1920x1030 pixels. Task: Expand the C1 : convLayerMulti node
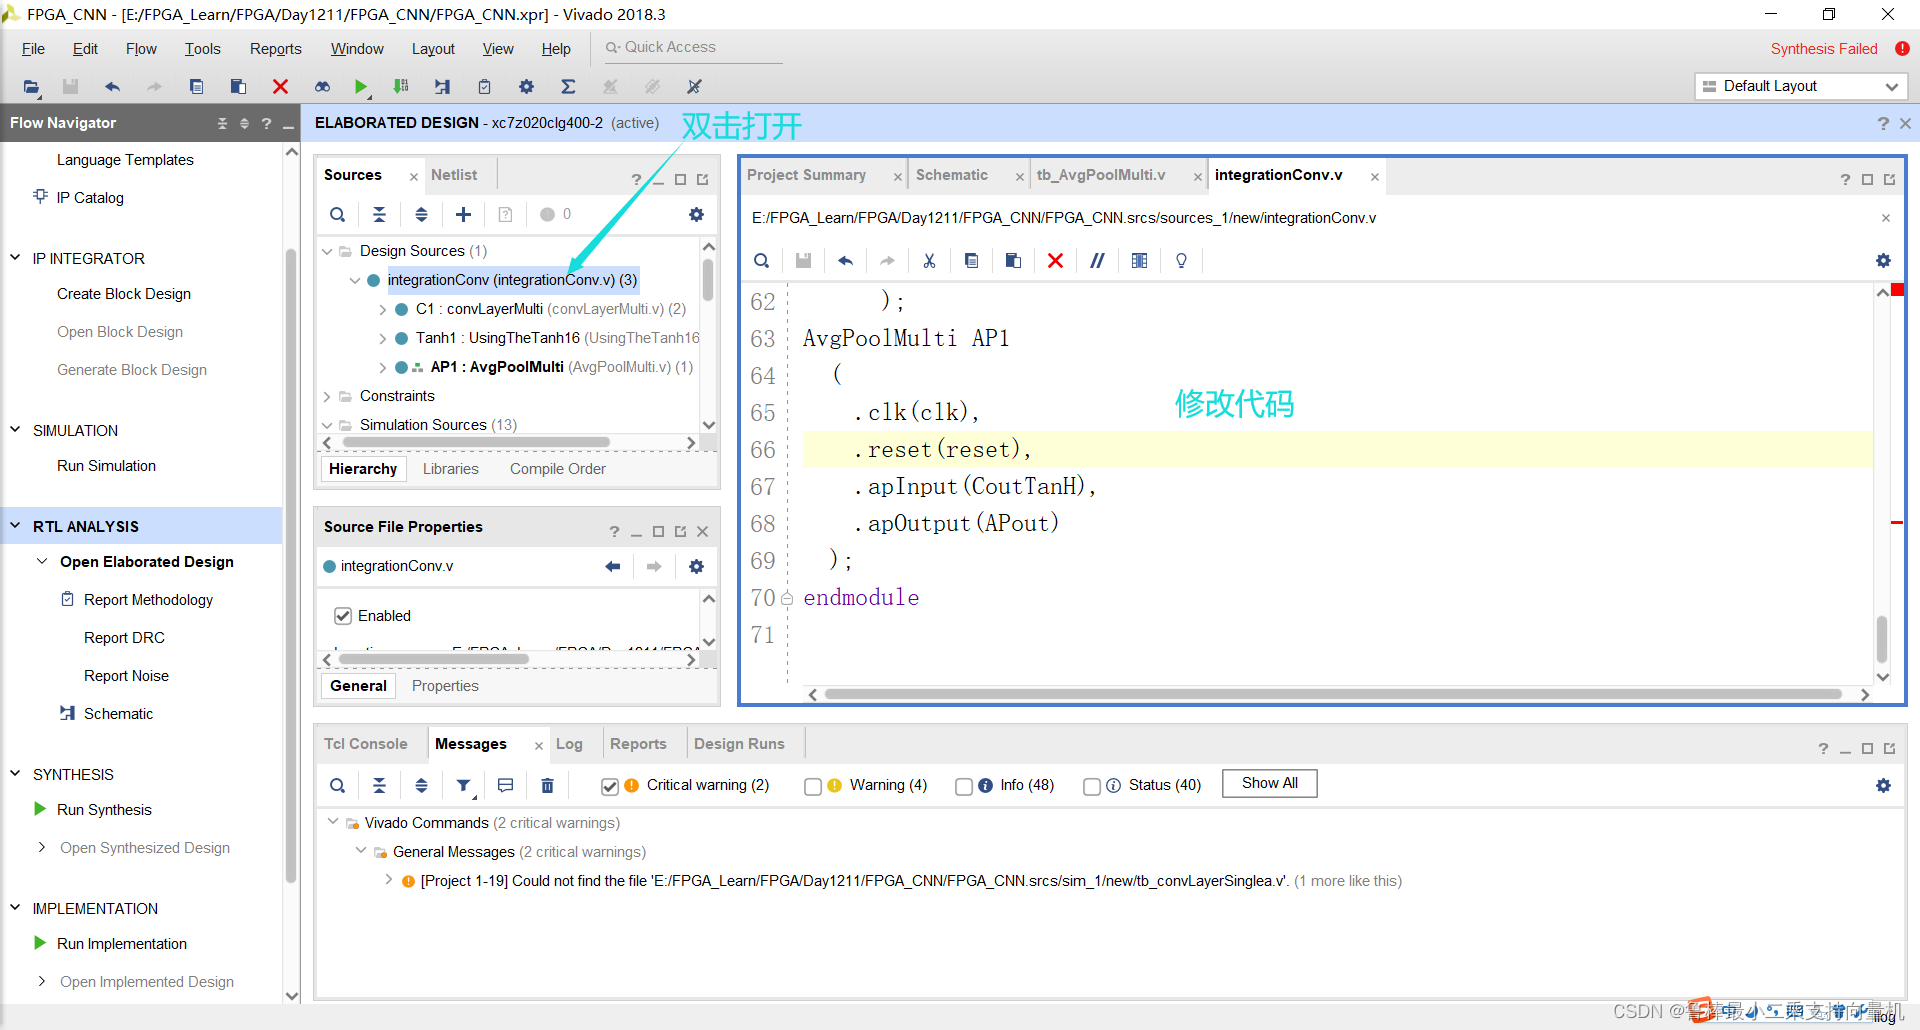click(383, 309)
